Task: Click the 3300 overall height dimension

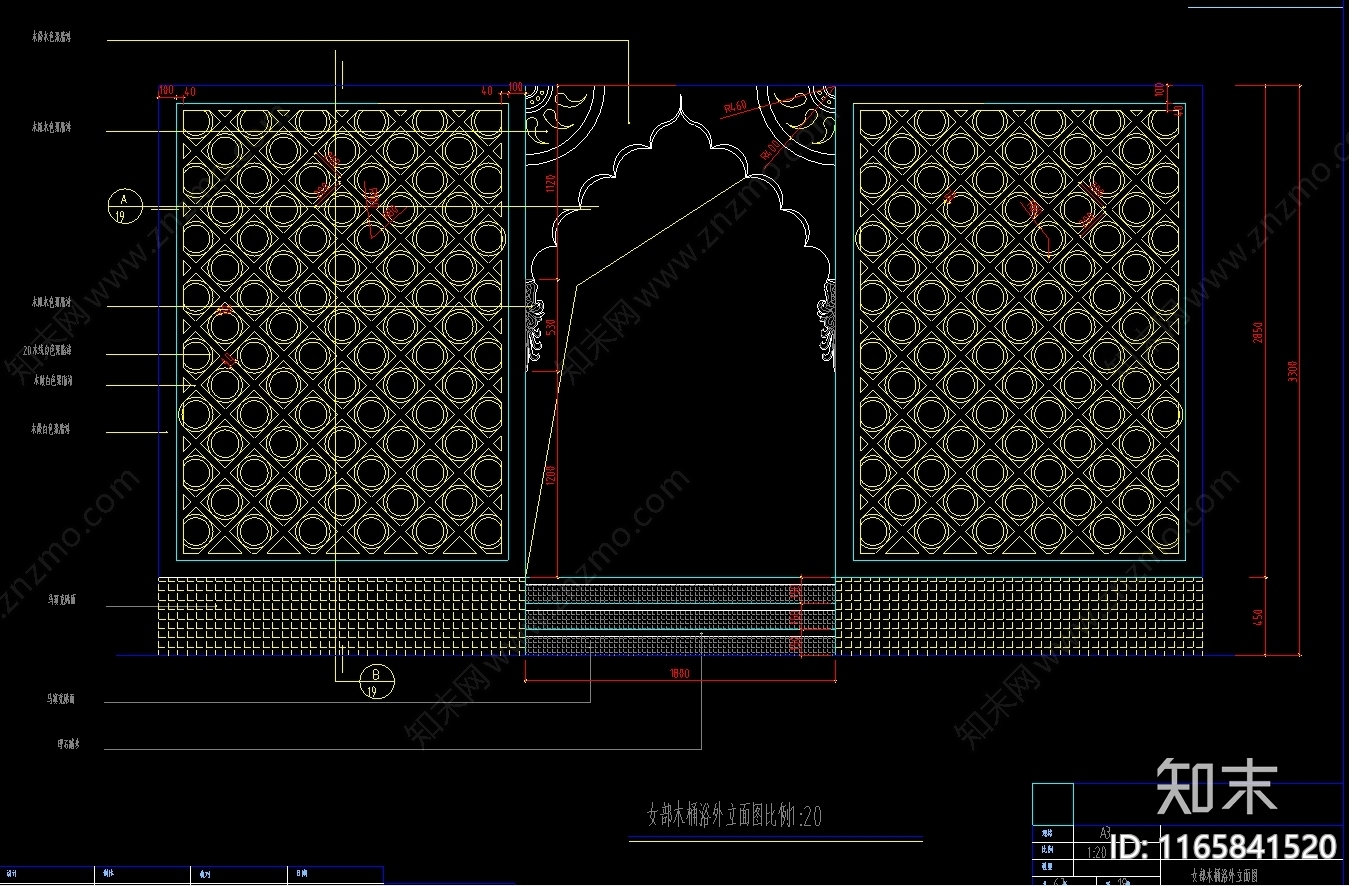Action: (x=1291, y=371)
